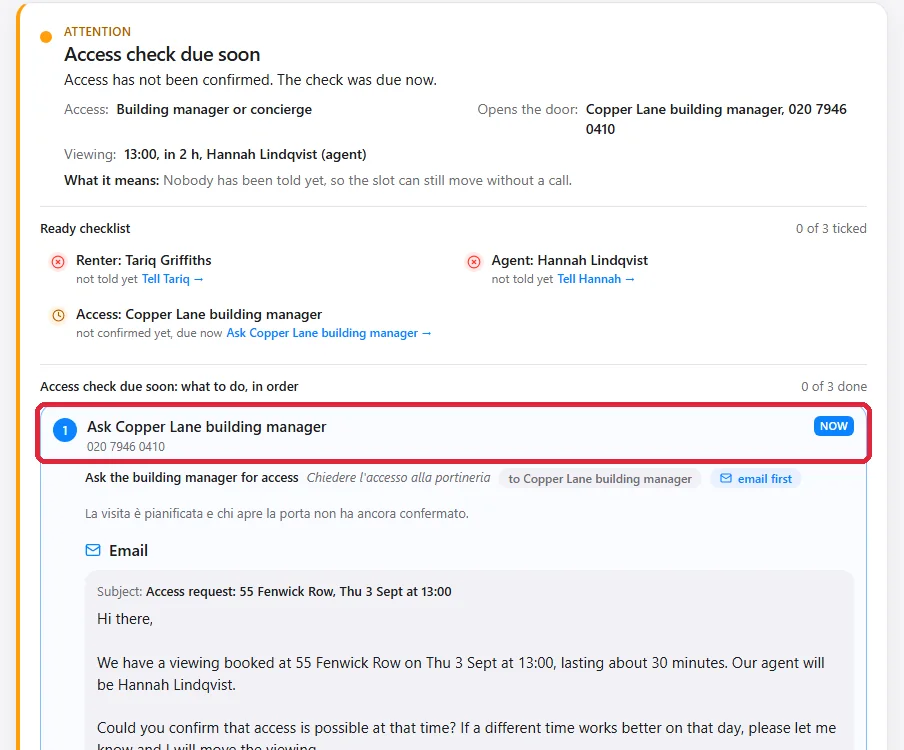Screen dimensions: 904x750
Task: Click the to Copper Lane building manager chip
Action: [600, 478]
